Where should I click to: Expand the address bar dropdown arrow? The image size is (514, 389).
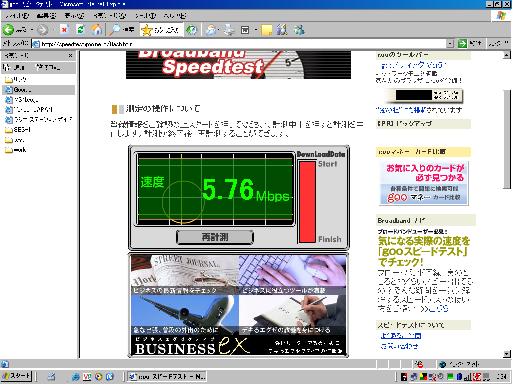coord(450,43)
